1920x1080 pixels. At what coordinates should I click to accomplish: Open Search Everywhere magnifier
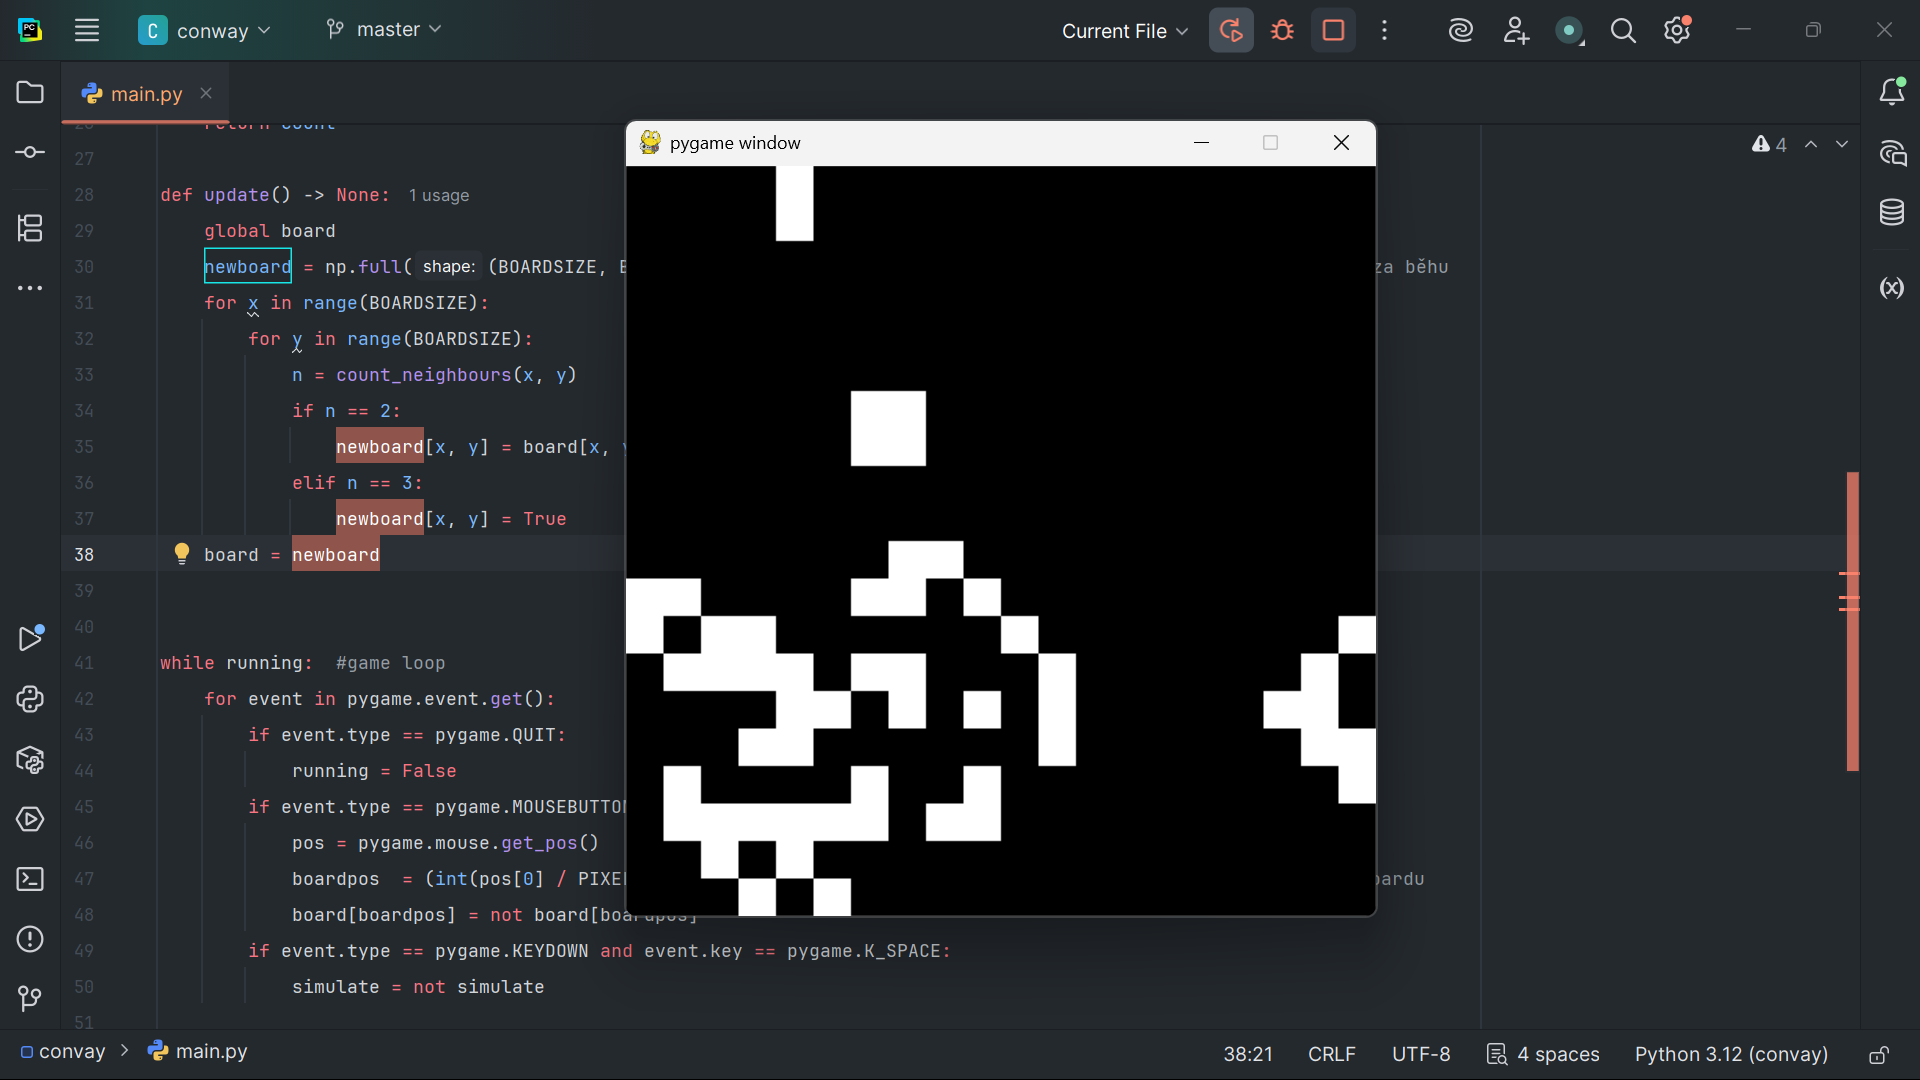coord(1623,31)
